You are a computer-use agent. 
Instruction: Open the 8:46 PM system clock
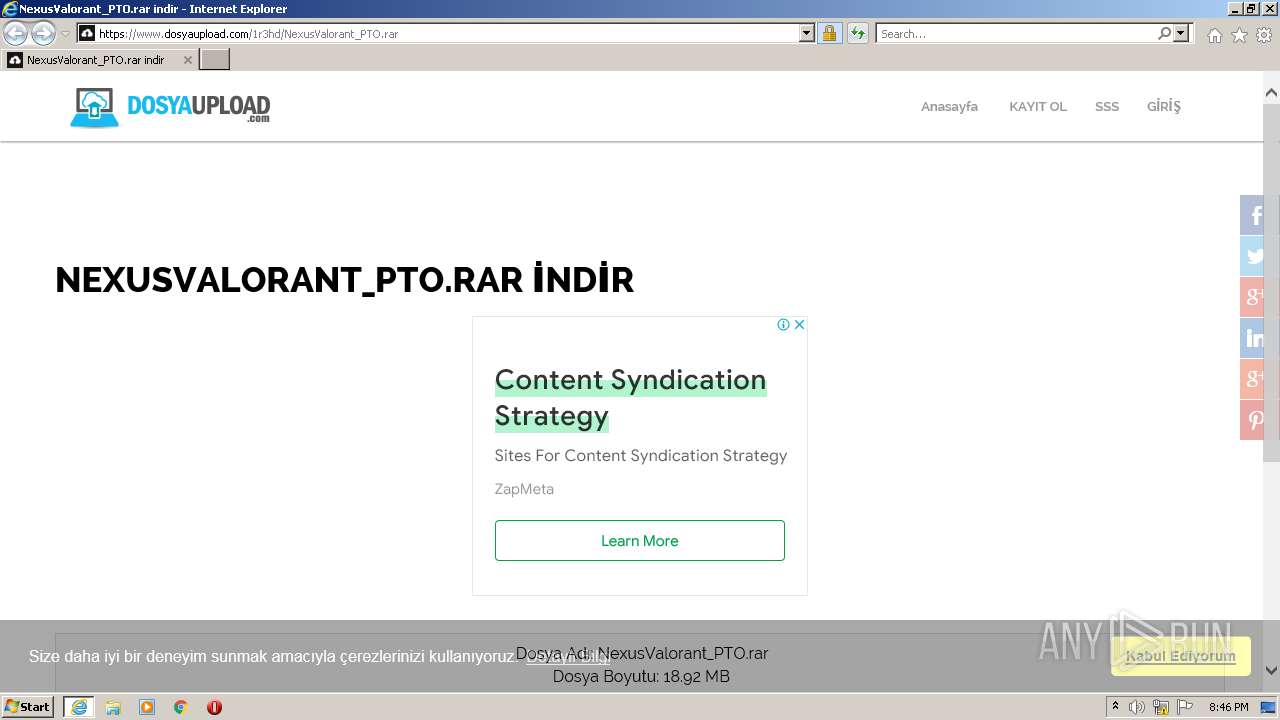click(1229, 707)
